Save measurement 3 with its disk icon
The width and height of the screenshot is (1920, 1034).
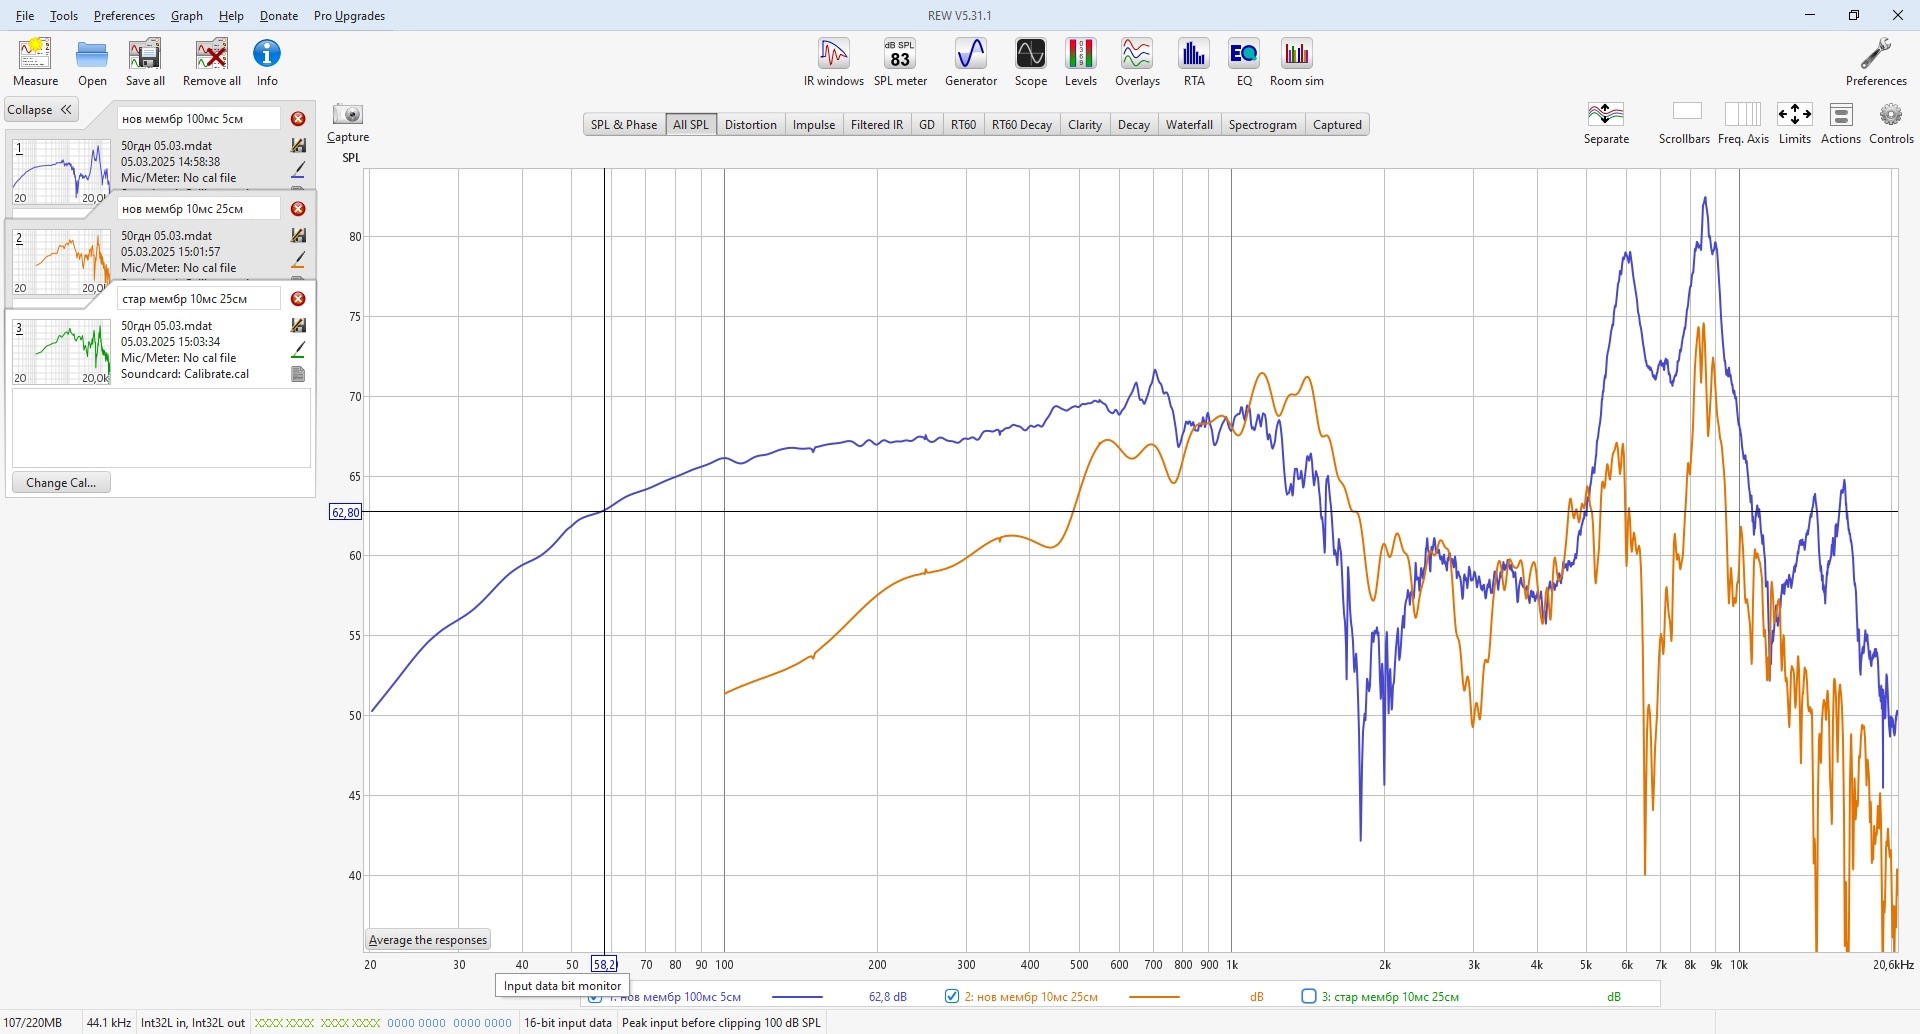[x=298, y=326]
